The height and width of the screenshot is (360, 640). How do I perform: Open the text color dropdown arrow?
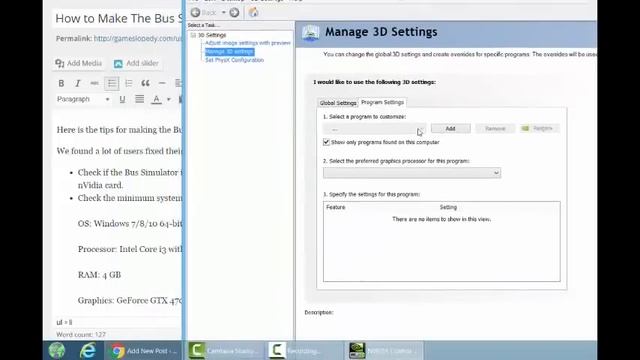[x=169, y=99]
